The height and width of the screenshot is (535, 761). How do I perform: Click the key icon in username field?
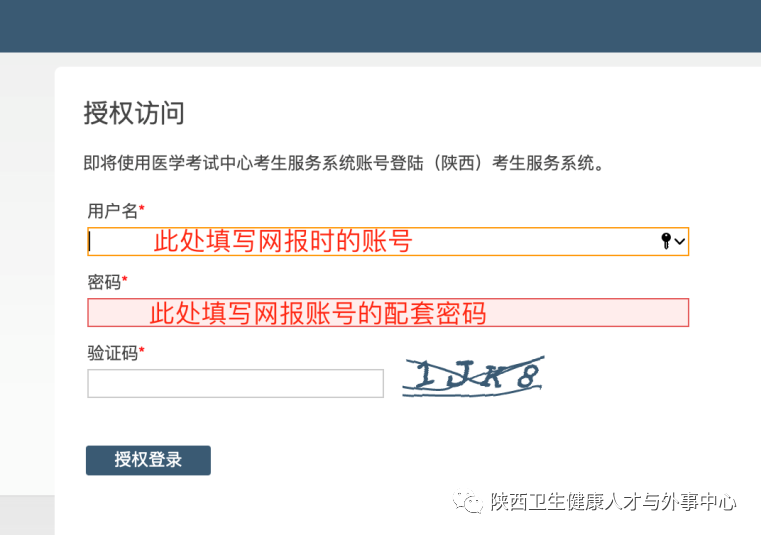tap(666, 241)
